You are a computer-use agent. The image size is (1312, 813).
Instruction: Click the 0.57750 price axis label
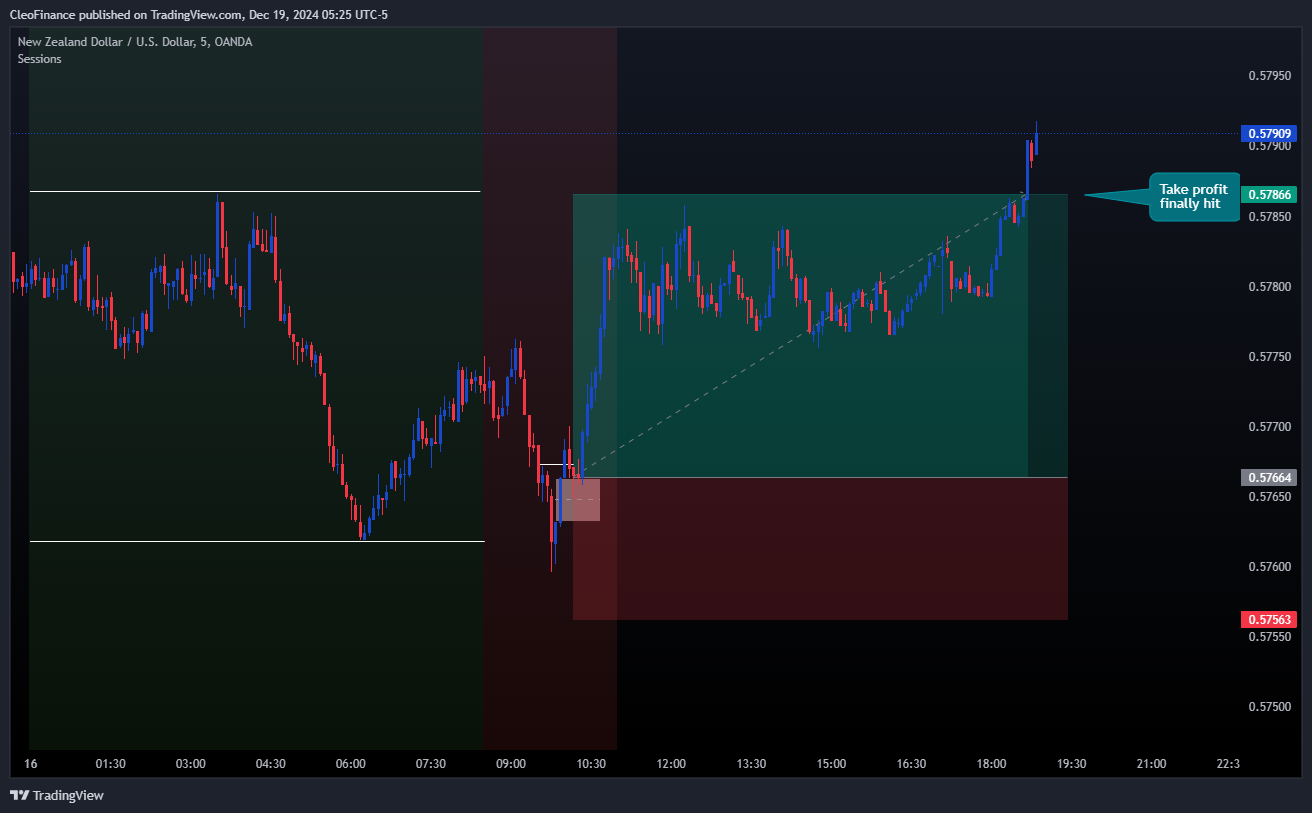point(1270,357)
